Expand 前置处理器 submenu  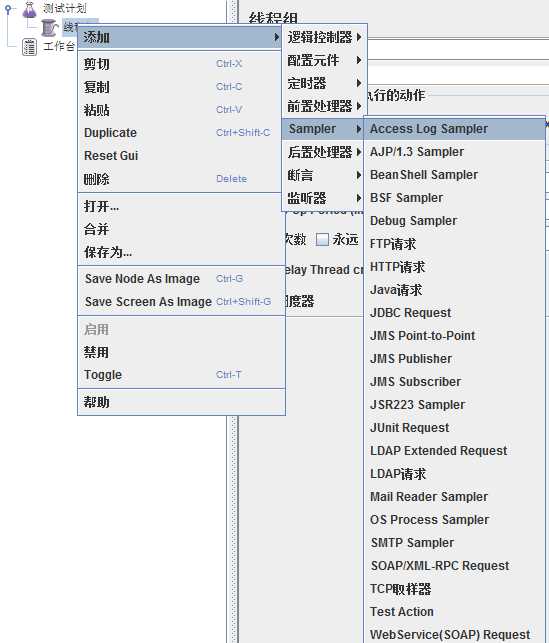pyautogui.click(x=324, y=106)
